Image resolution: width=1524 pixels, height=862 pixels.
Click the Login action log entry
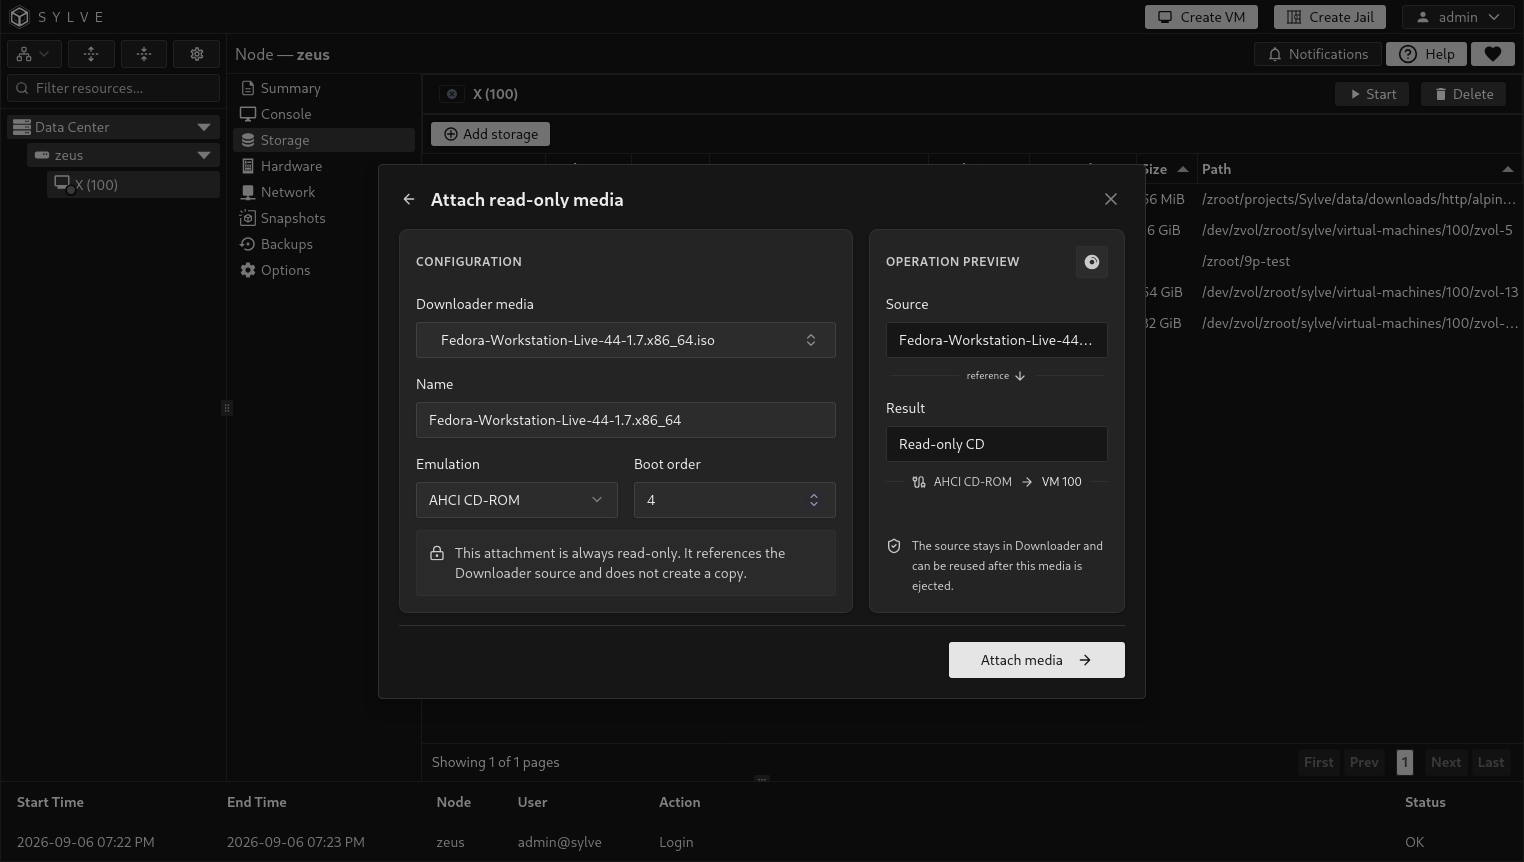676,842
